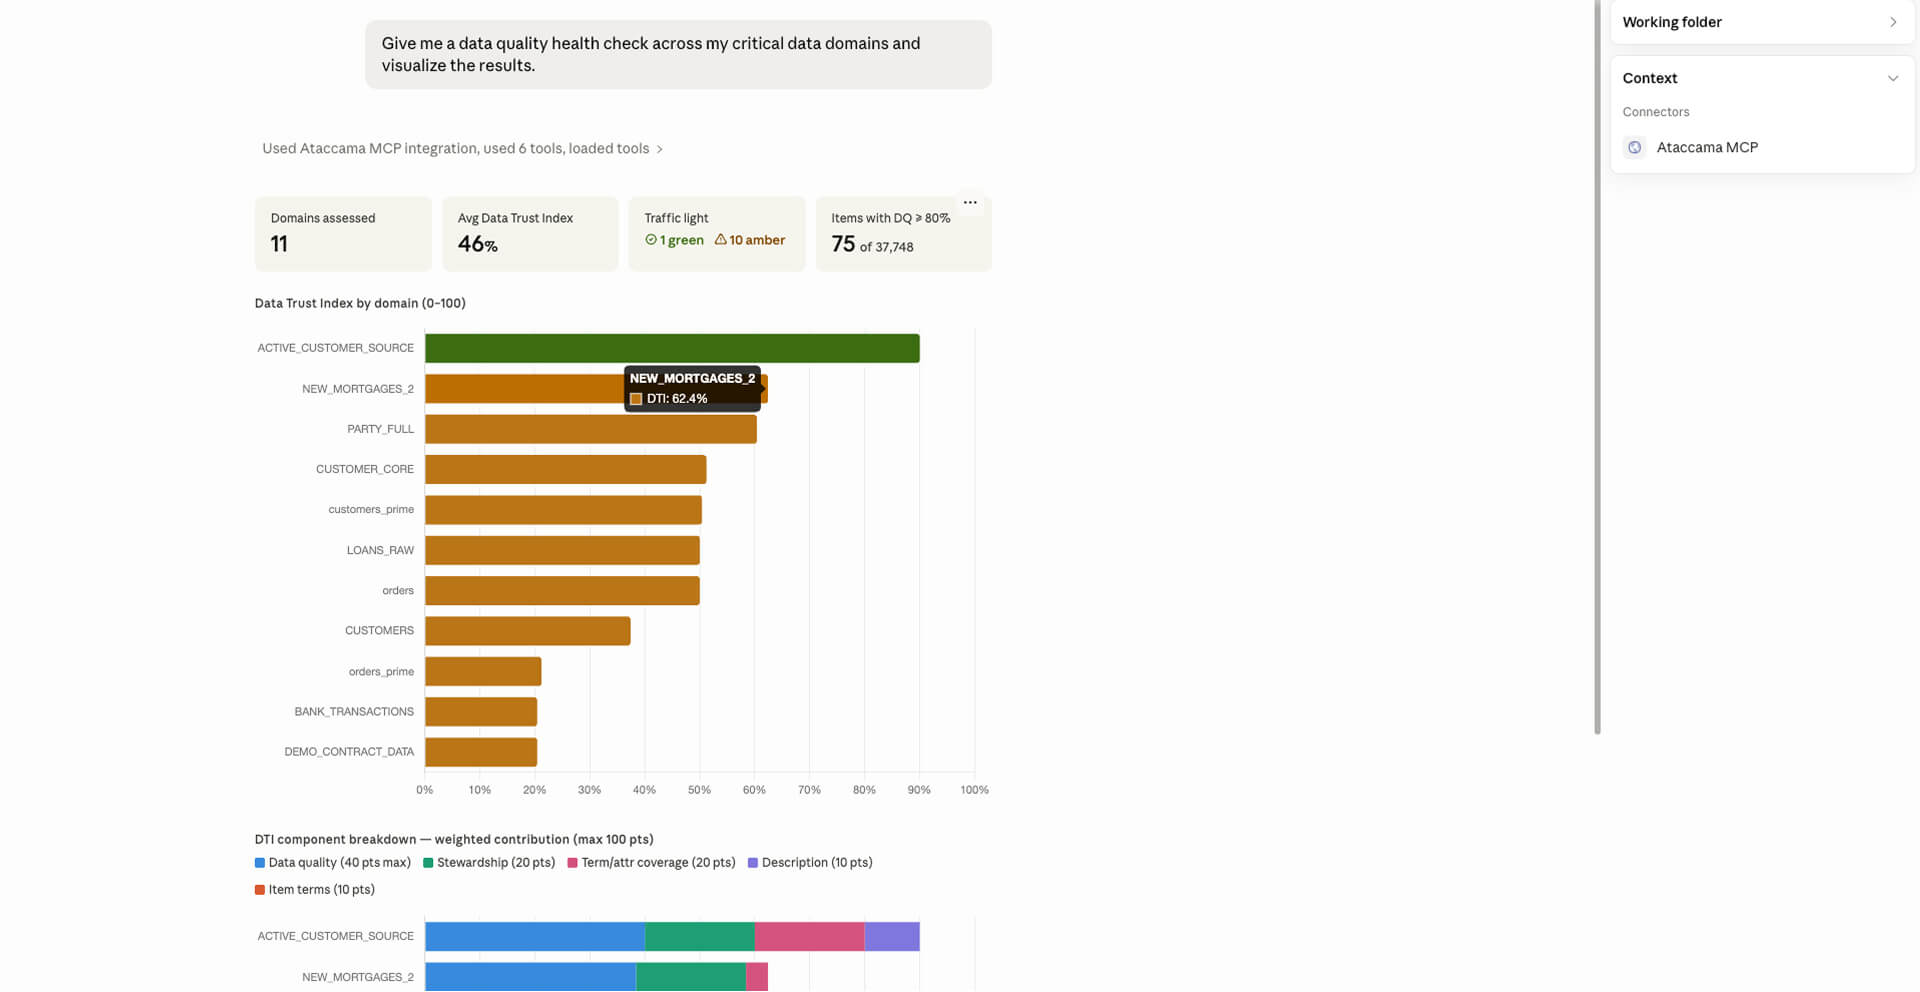Image resolution: width=1920 pixels, height=992 pixels.
Task: Click the vertical scrollbar of conversation
Action: (1597, 367)
